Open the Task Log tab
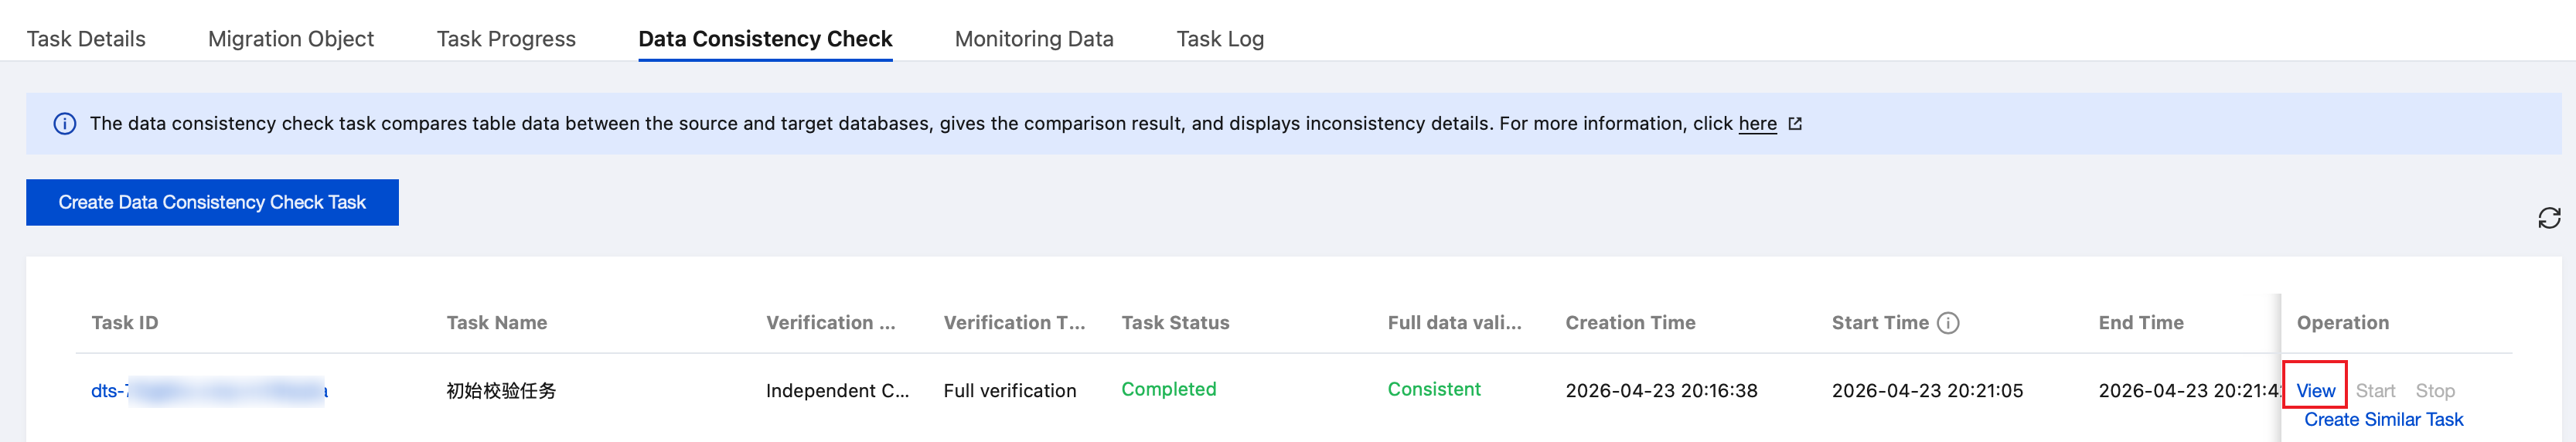This screenshot has height=442, width=2576. click(1220, 39)
